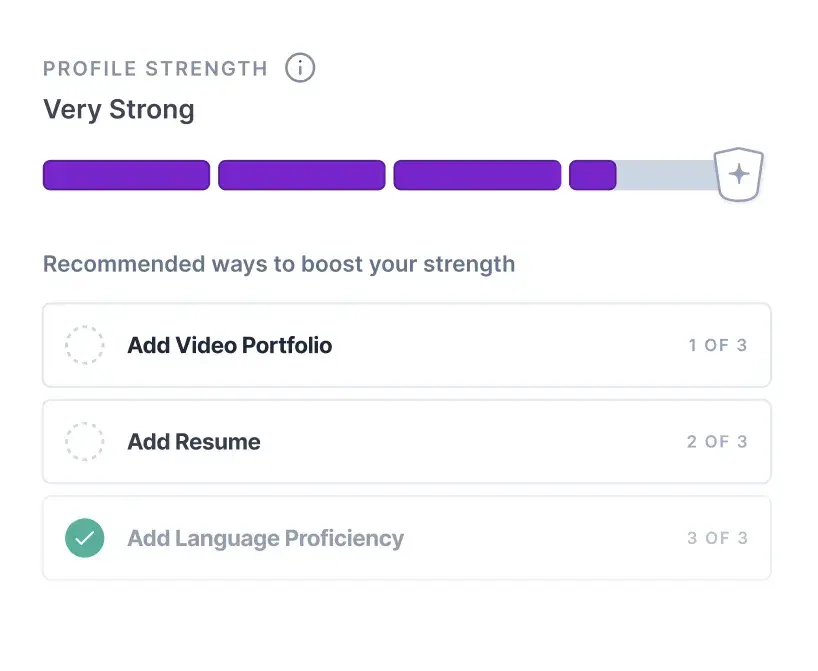Screen dimensions: 818x671
Task: Click the dashed circle beside Add Video Portfolio
Action: point(85,345)
